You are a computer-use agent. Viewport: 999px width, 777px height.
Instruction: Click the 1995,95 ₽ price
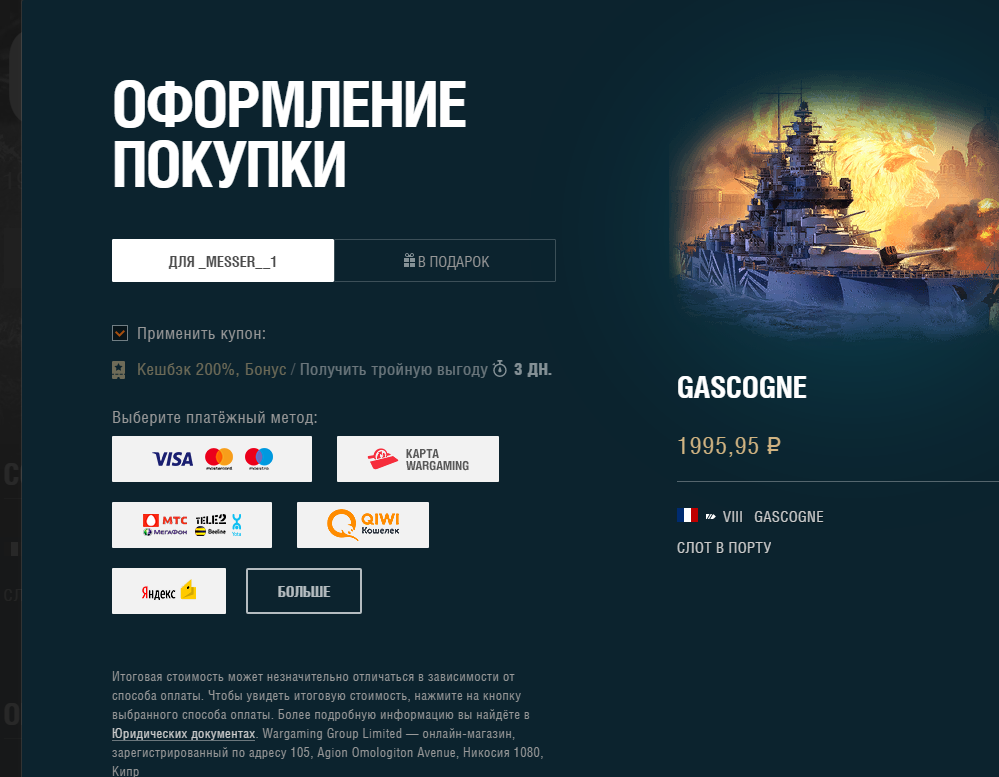pyautogui.click(x=729, y=446)
